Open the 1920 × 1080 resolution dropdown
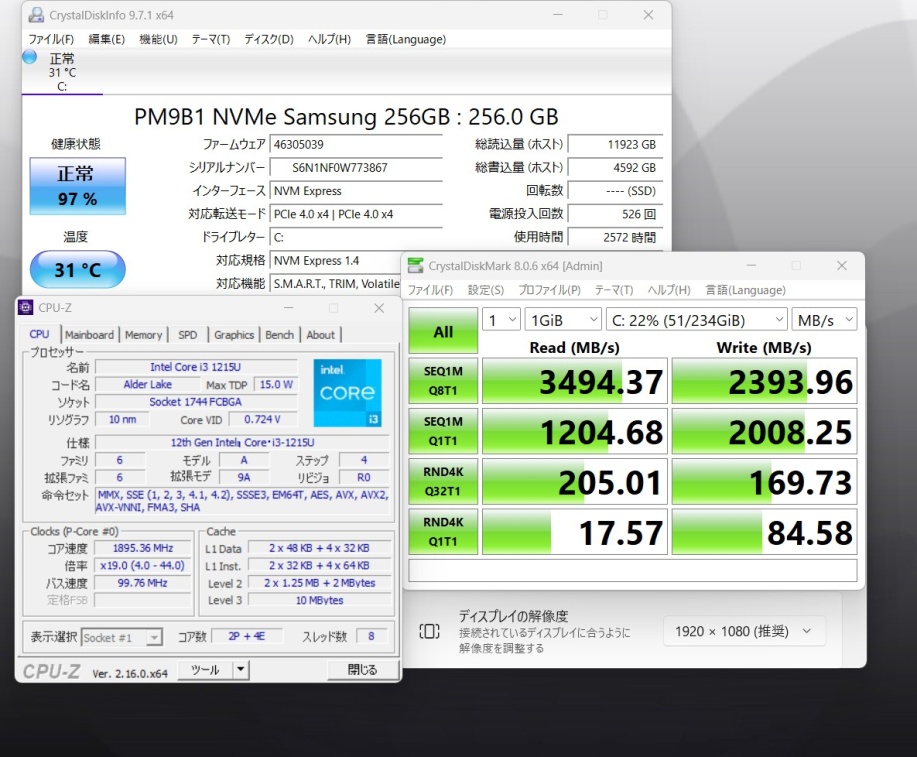This screenshot has width=917, height=757. [x=744, y=631]
